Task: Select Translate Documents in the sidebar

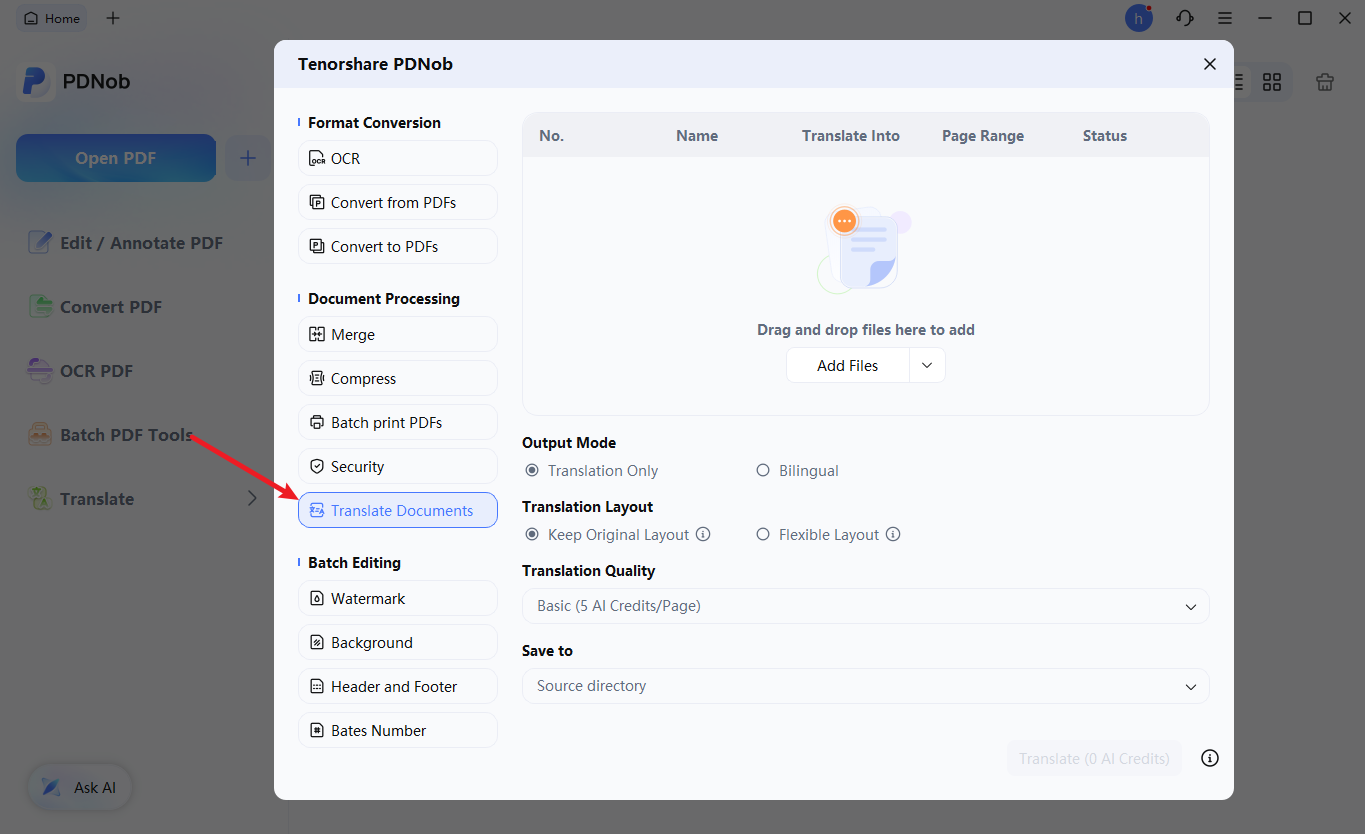Action: (x=398, y=510)
